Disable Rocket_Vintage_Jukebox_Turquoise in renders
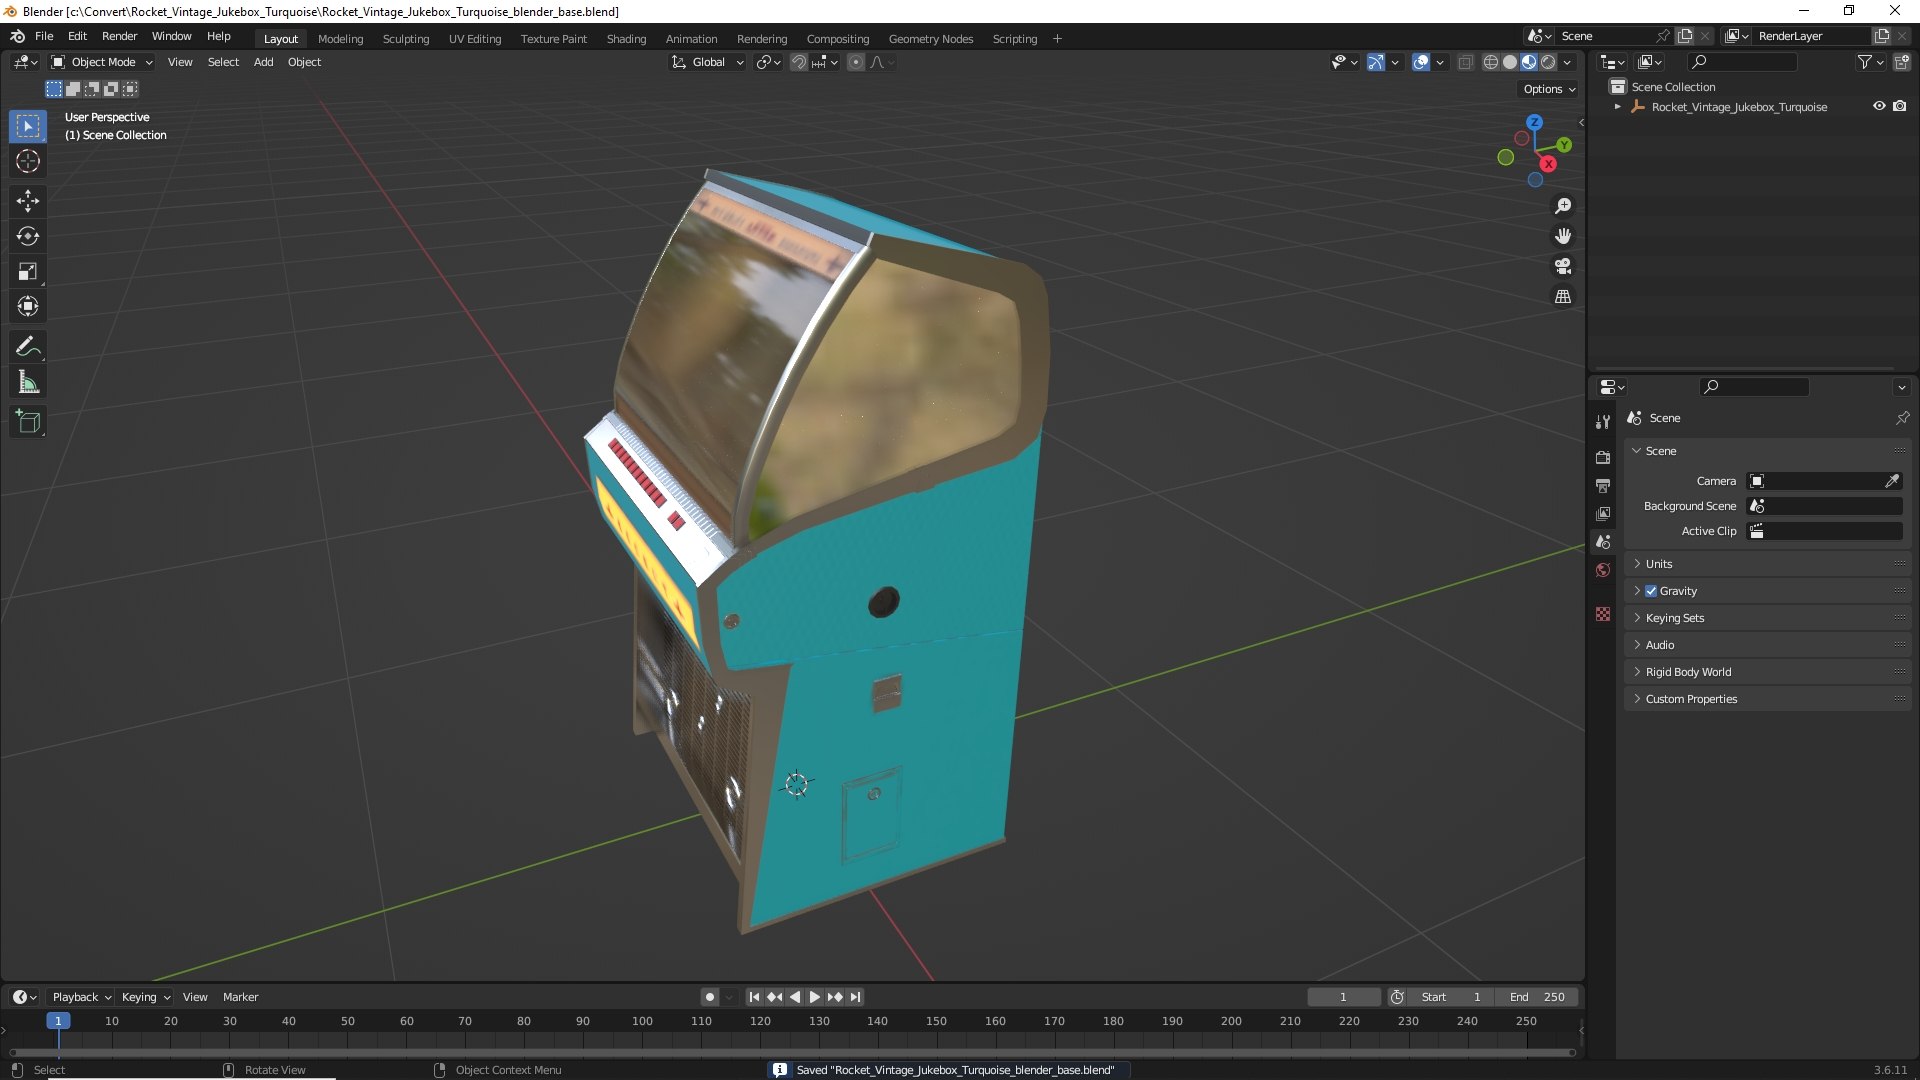 point(1900,106)
